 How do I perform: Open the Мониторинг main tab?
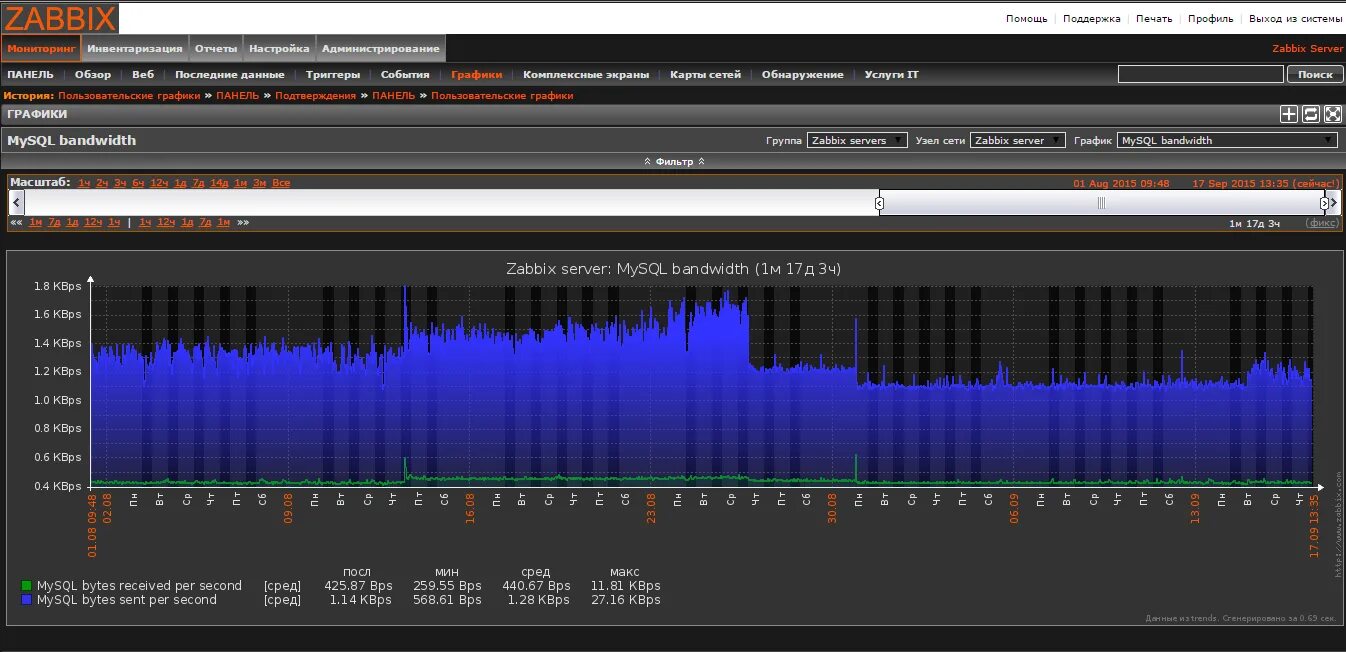point(41,48)
